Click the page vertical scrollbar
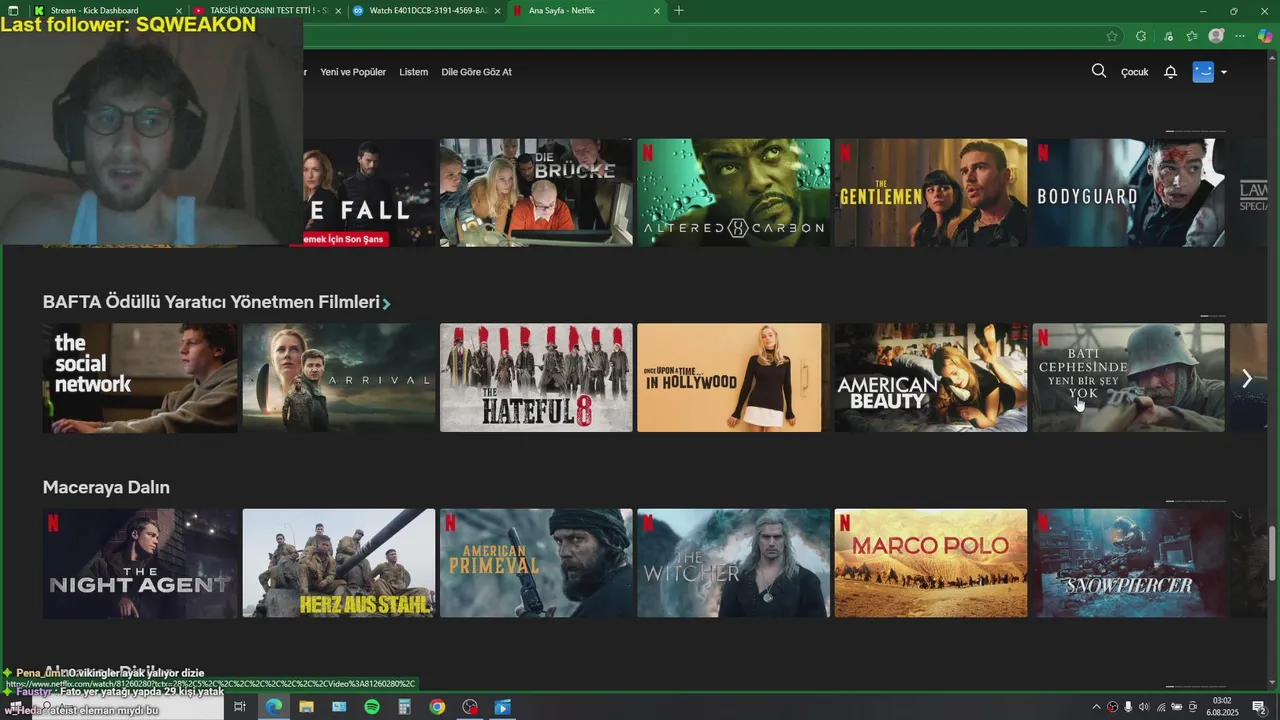Viewport: 1280px width, 720px height. (1273, 551)
